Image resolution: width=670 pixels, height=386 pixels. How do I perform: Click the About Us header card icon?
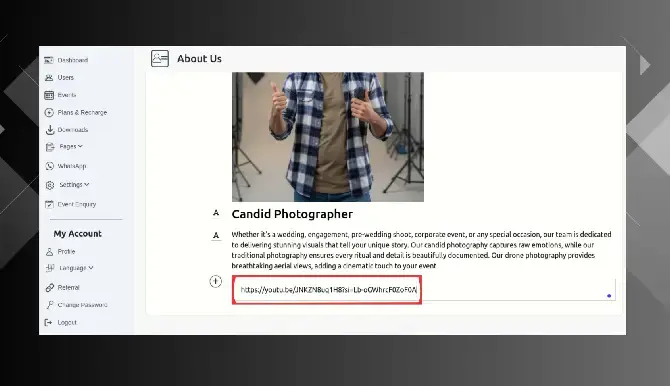[160, 59]
